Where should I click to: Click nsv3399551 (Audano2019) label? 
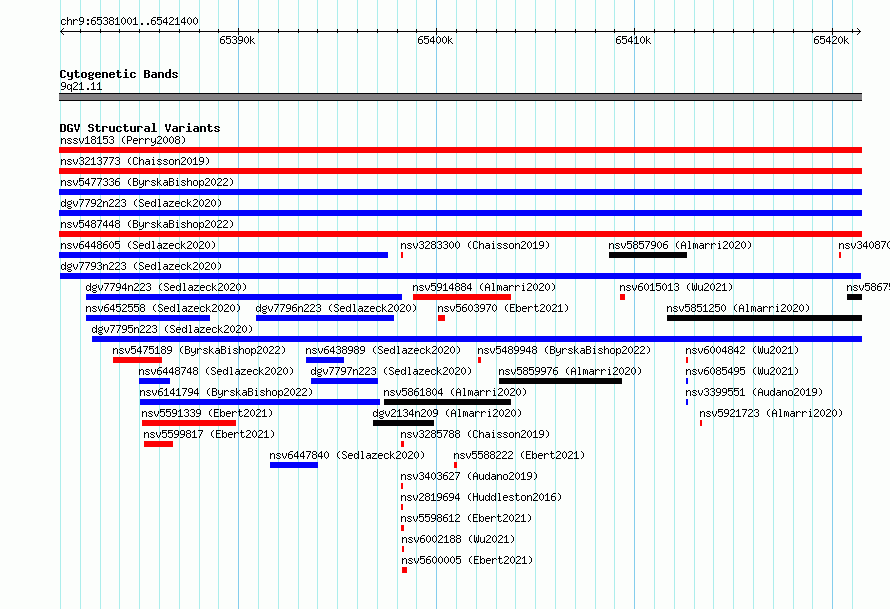click(x=754, y=392)
